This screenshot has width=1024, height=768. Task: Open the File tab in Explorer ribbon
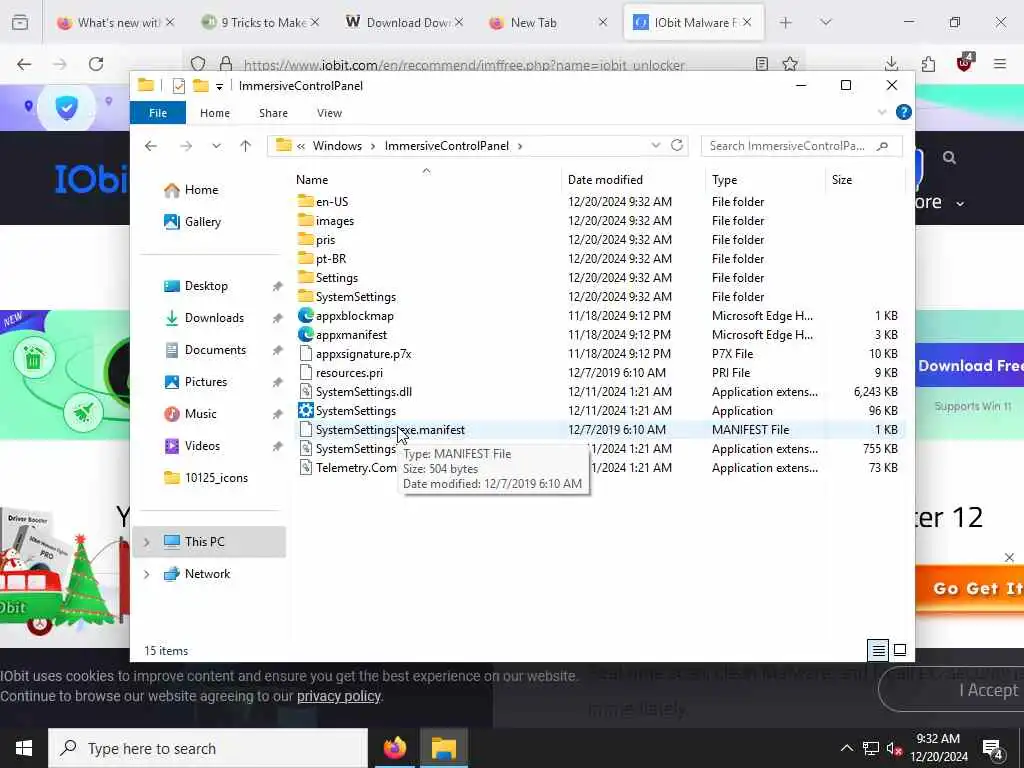158,113
